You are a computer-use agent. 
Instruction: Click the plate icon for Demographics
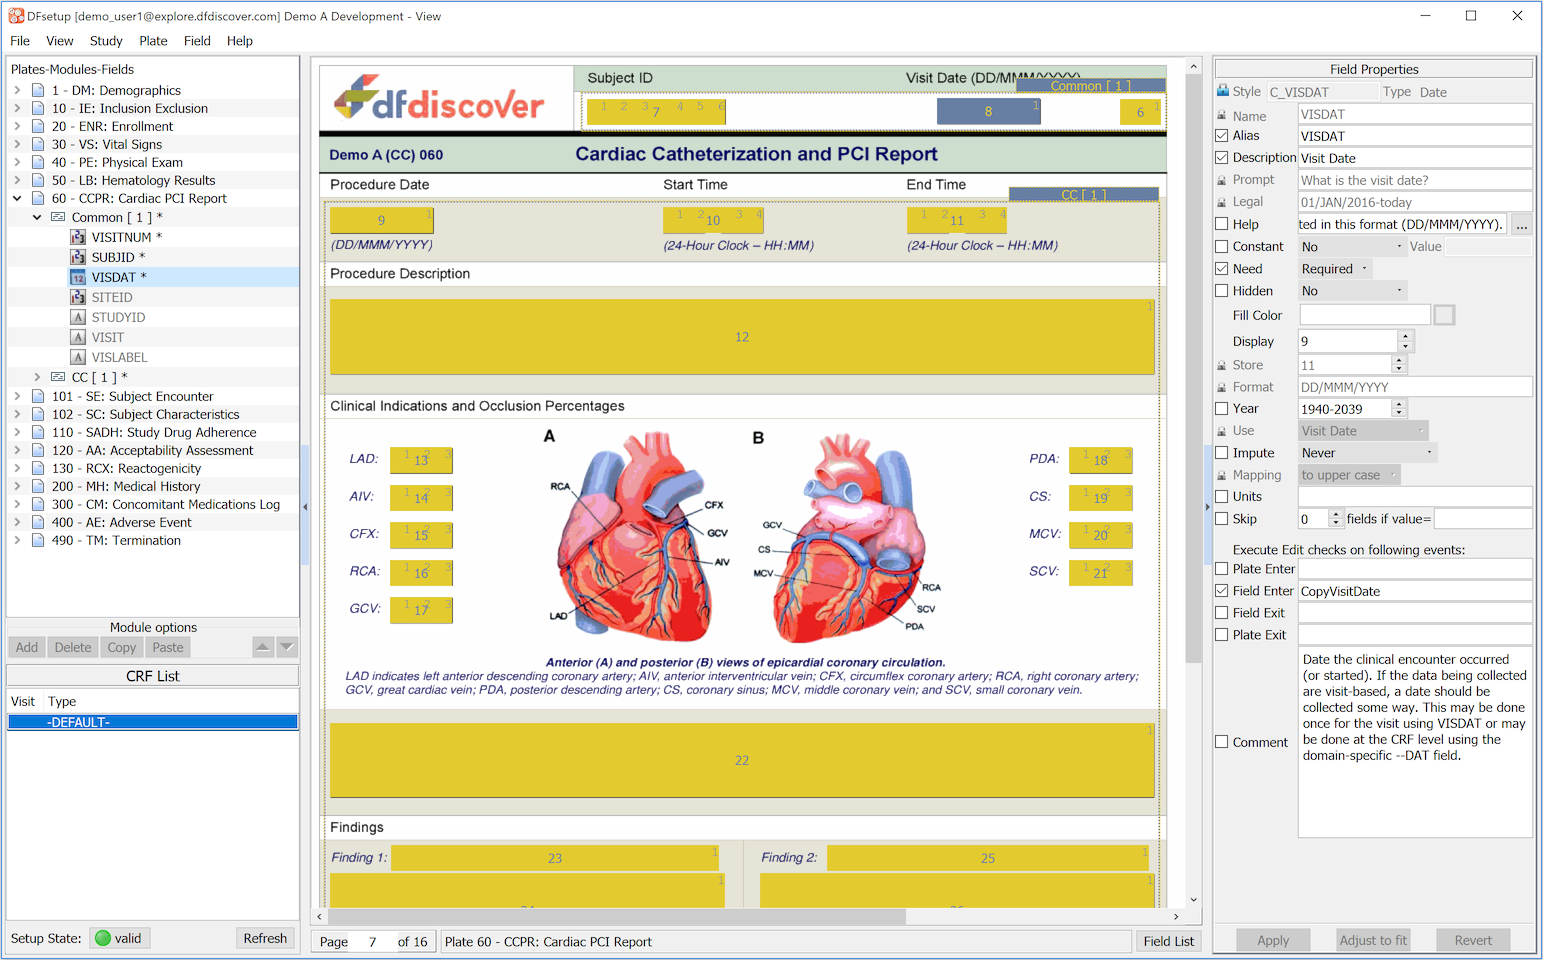pyautogui.click(x=38, y=90)
